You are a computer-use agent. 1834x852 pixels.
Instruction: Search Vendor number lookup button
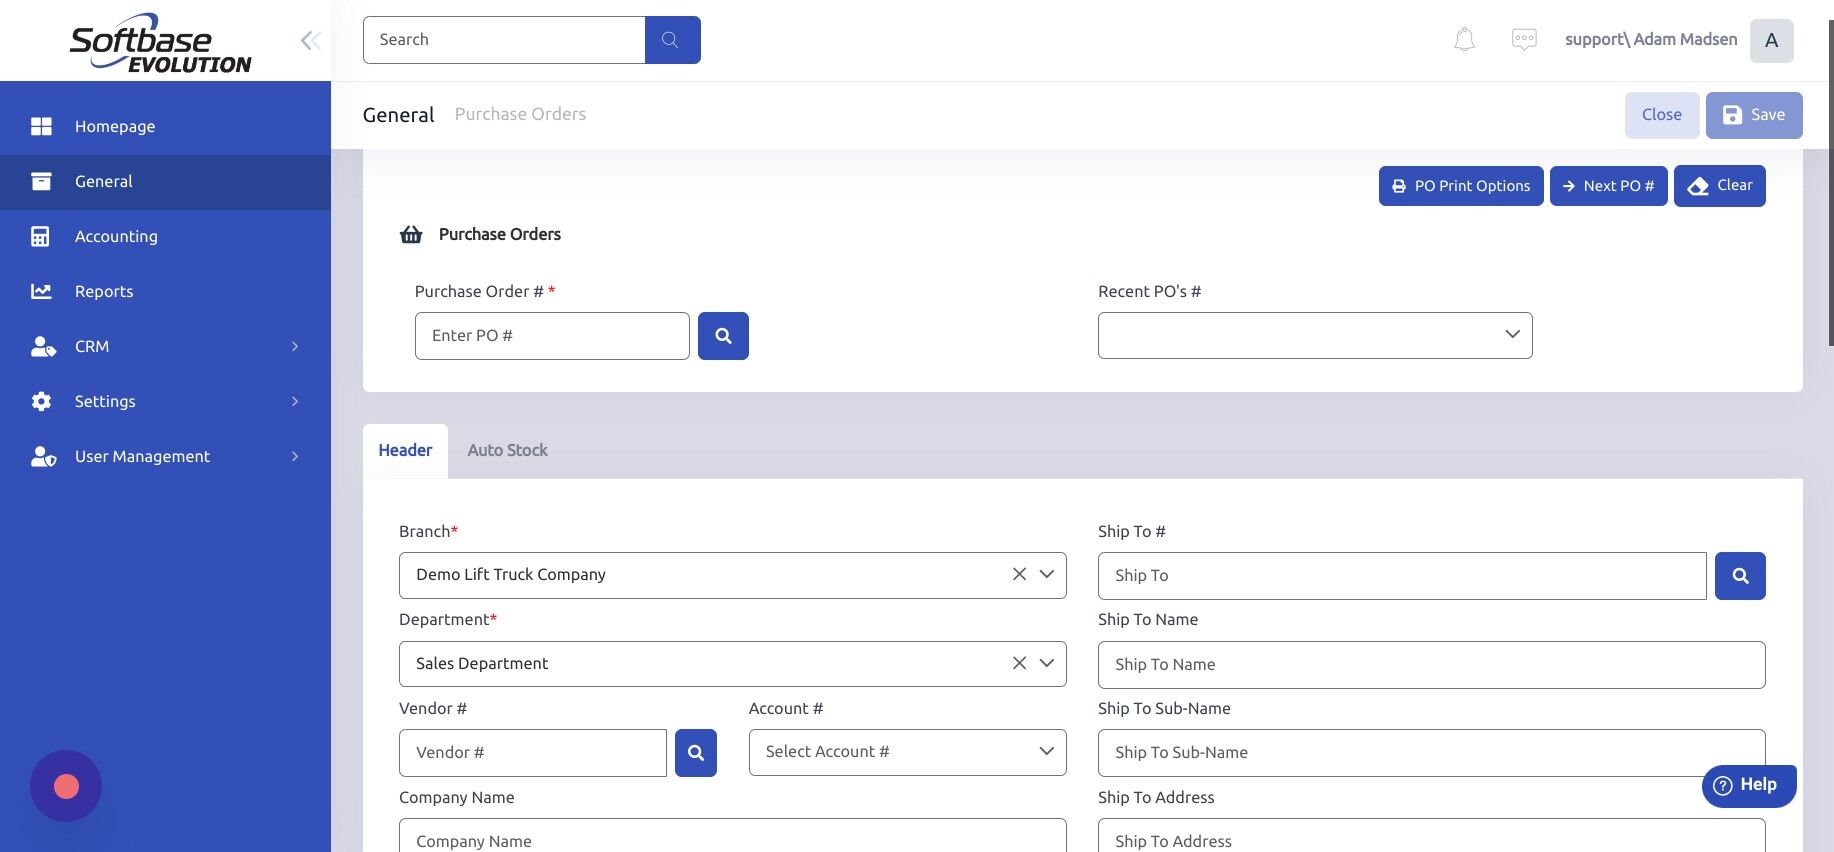pos(696,753)
